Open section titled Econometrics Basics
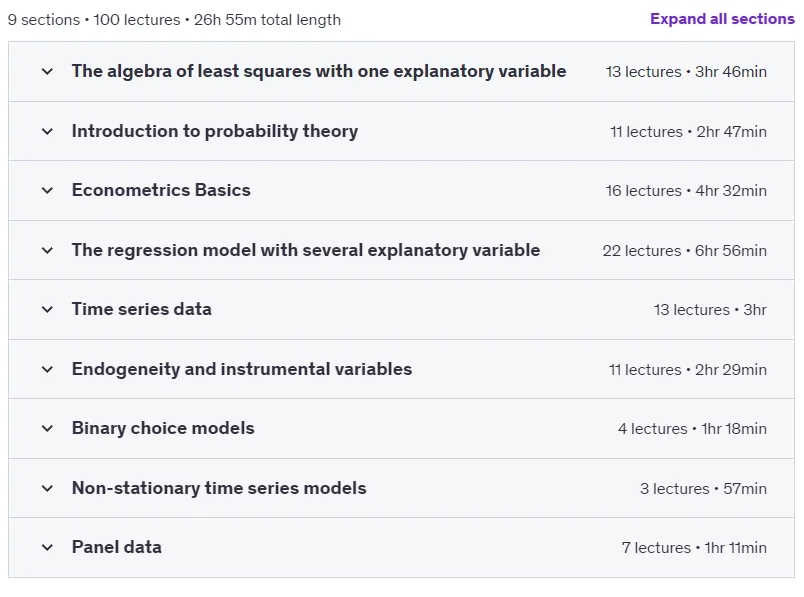Viewport: 804px width, 597px height. pos(161,190)
